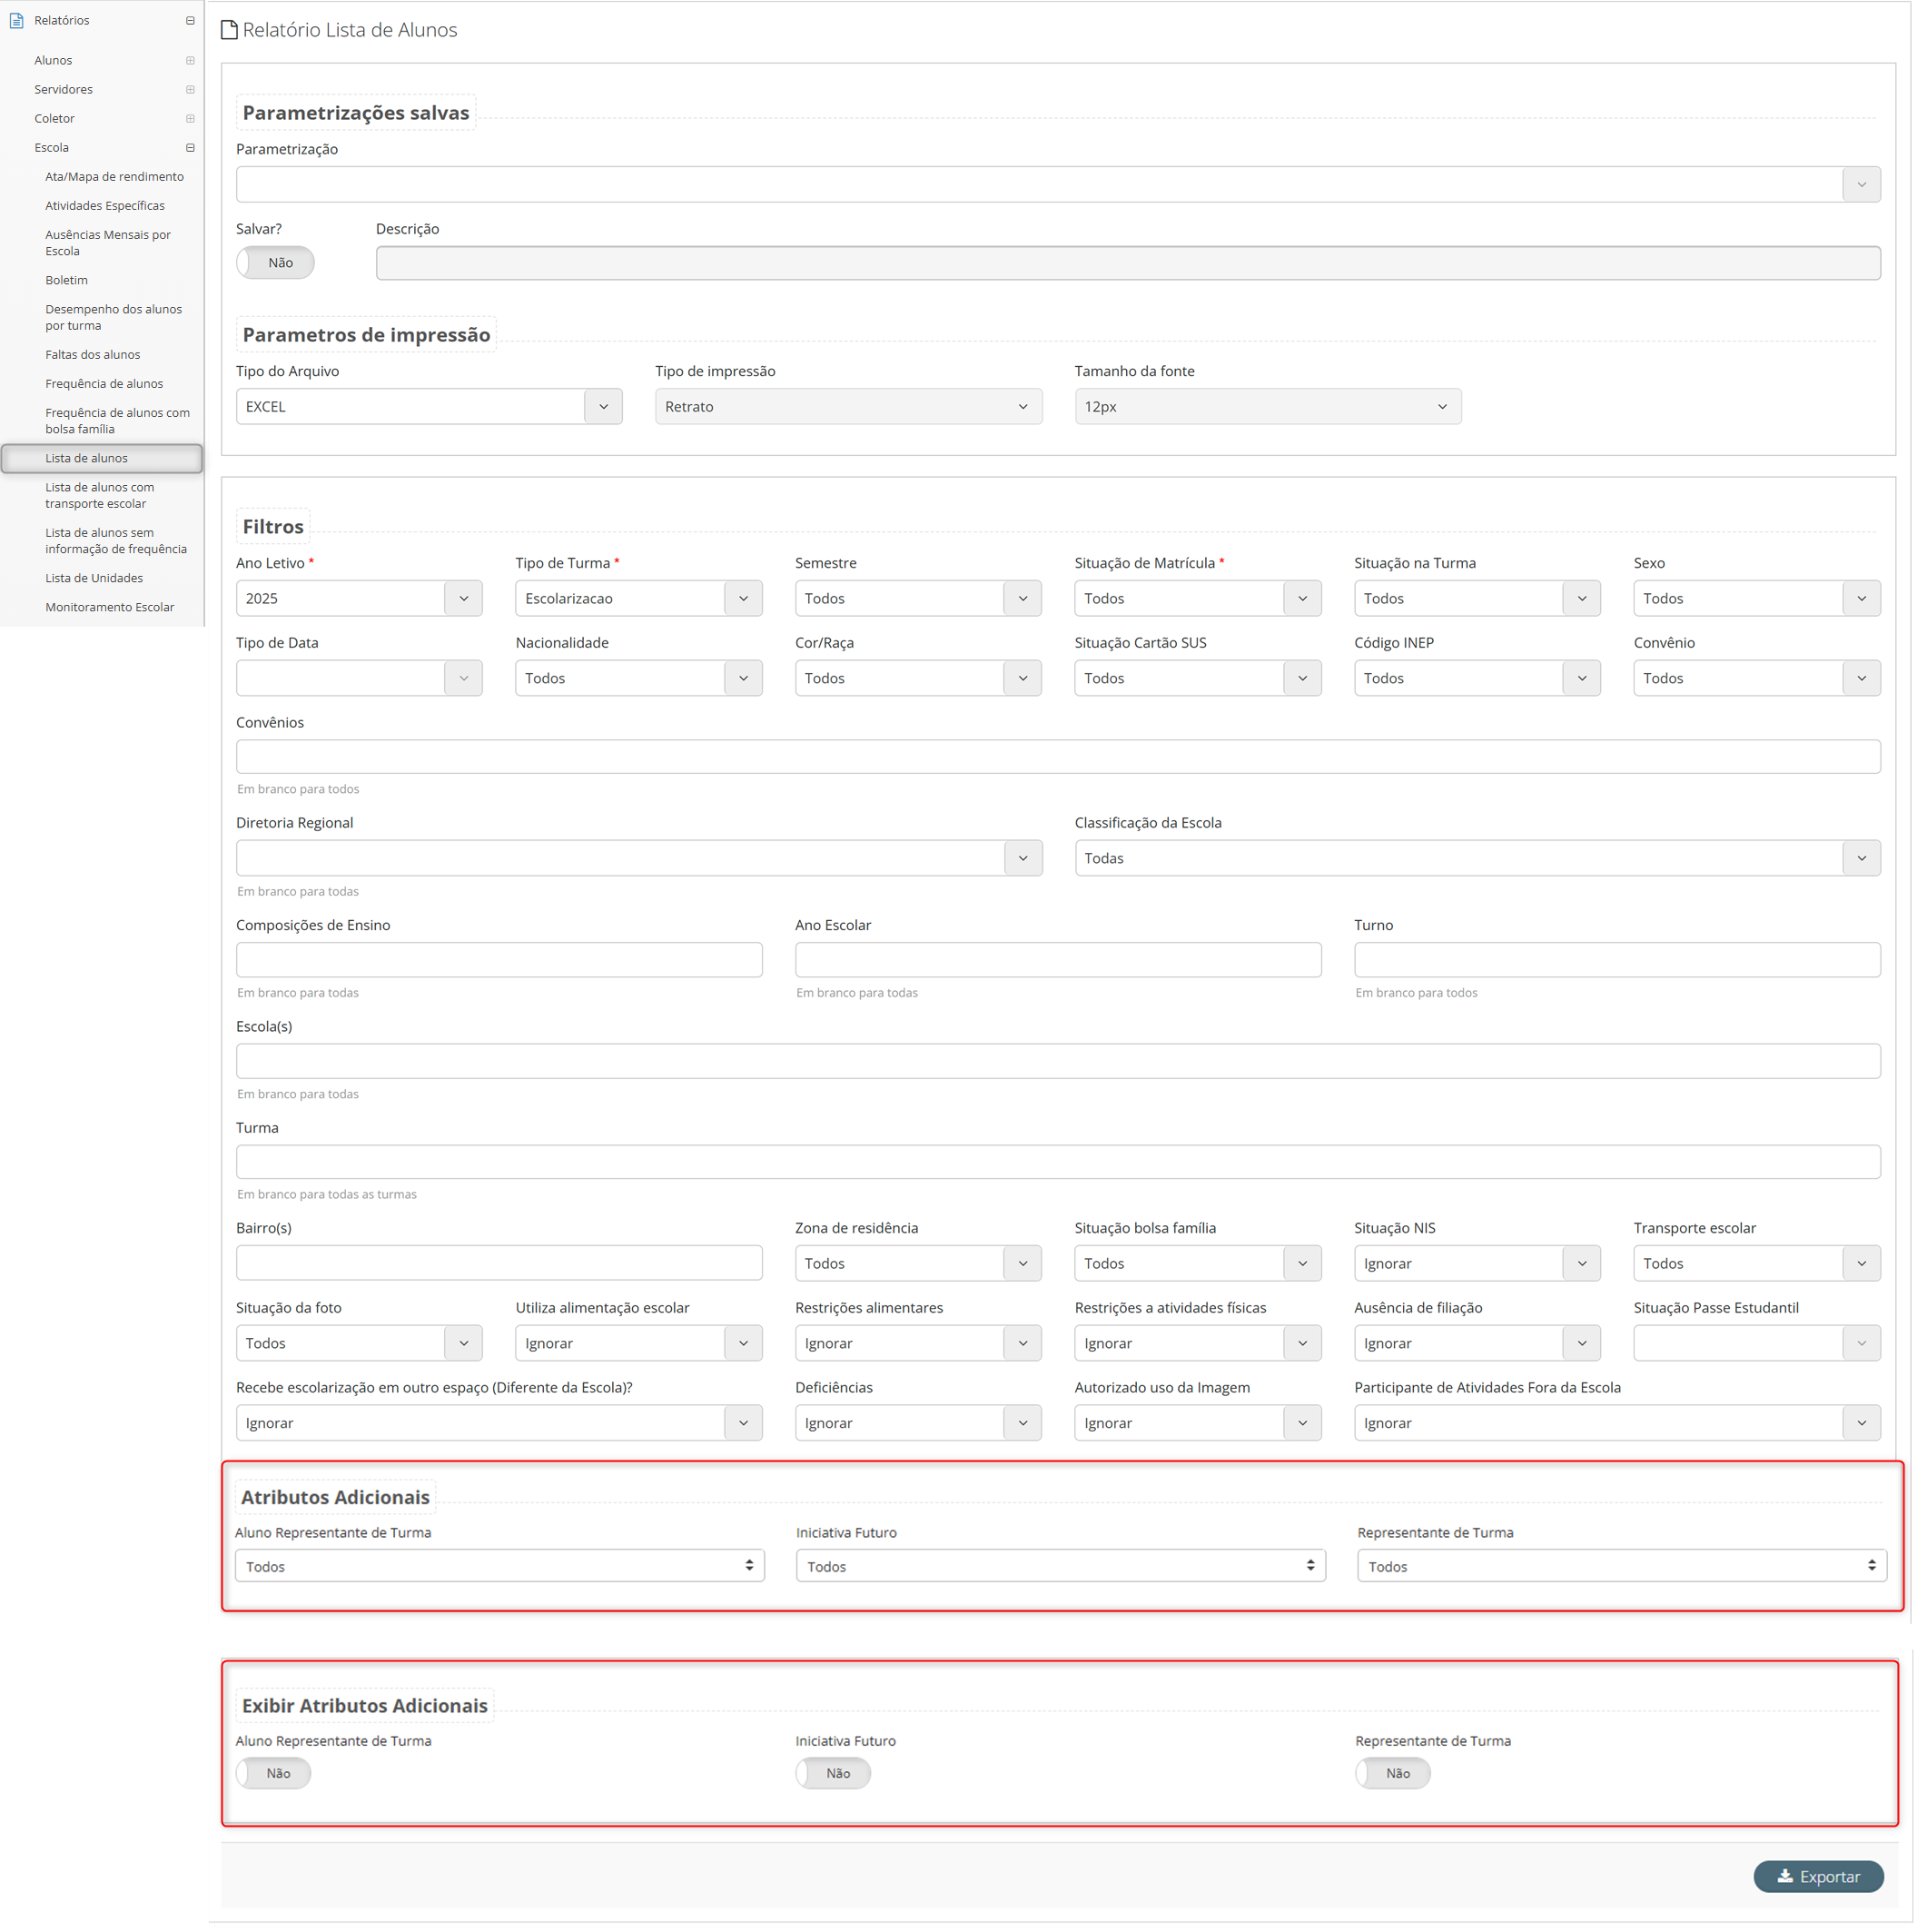Click the Convênios input field
This screenshot has width=1917, height=1932.
pos(1058,757)
